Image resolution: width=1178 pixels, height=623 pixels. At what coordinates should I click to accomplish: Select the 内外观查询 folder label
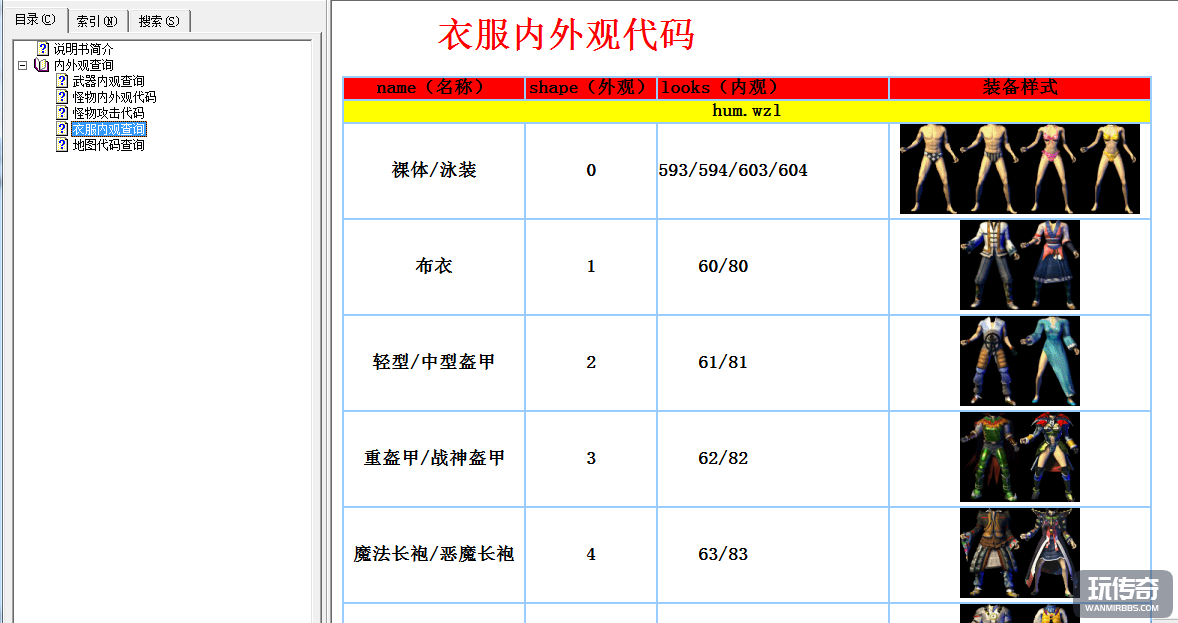click(83, 65)
